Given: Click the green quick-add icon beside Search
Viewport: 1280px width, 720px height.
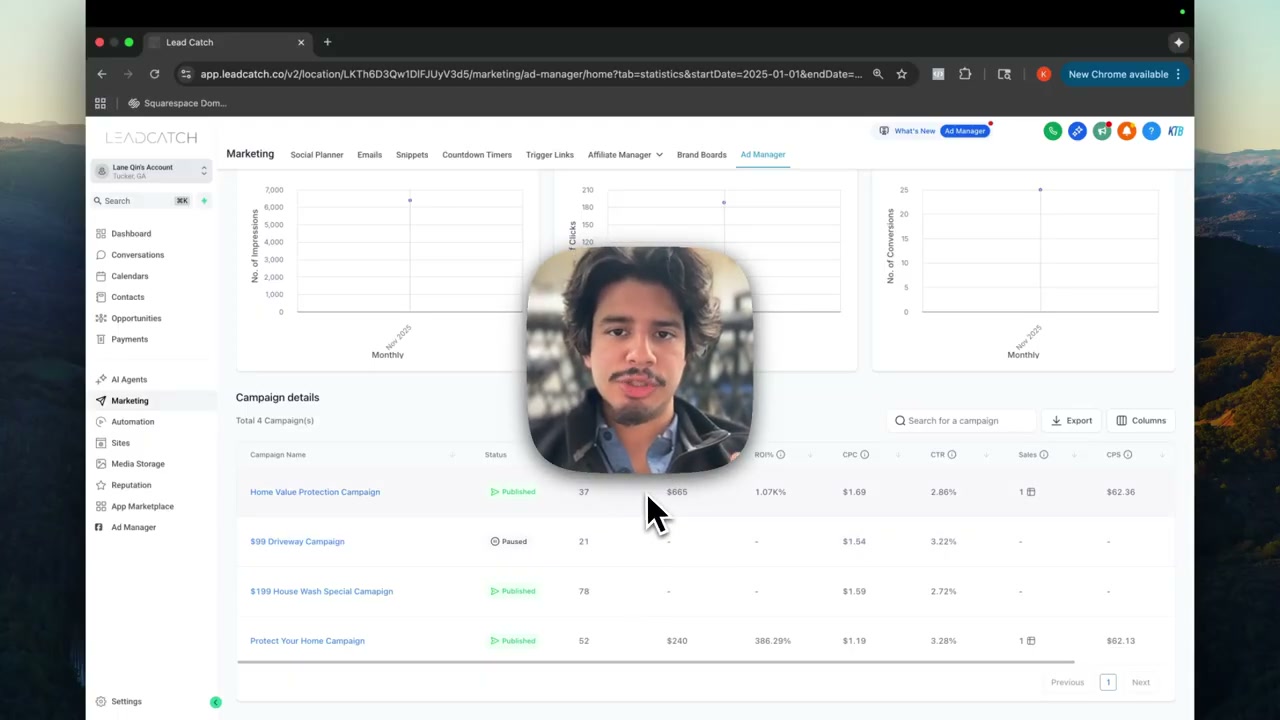Looking at the screenshot, I should (x=204, y=201).
